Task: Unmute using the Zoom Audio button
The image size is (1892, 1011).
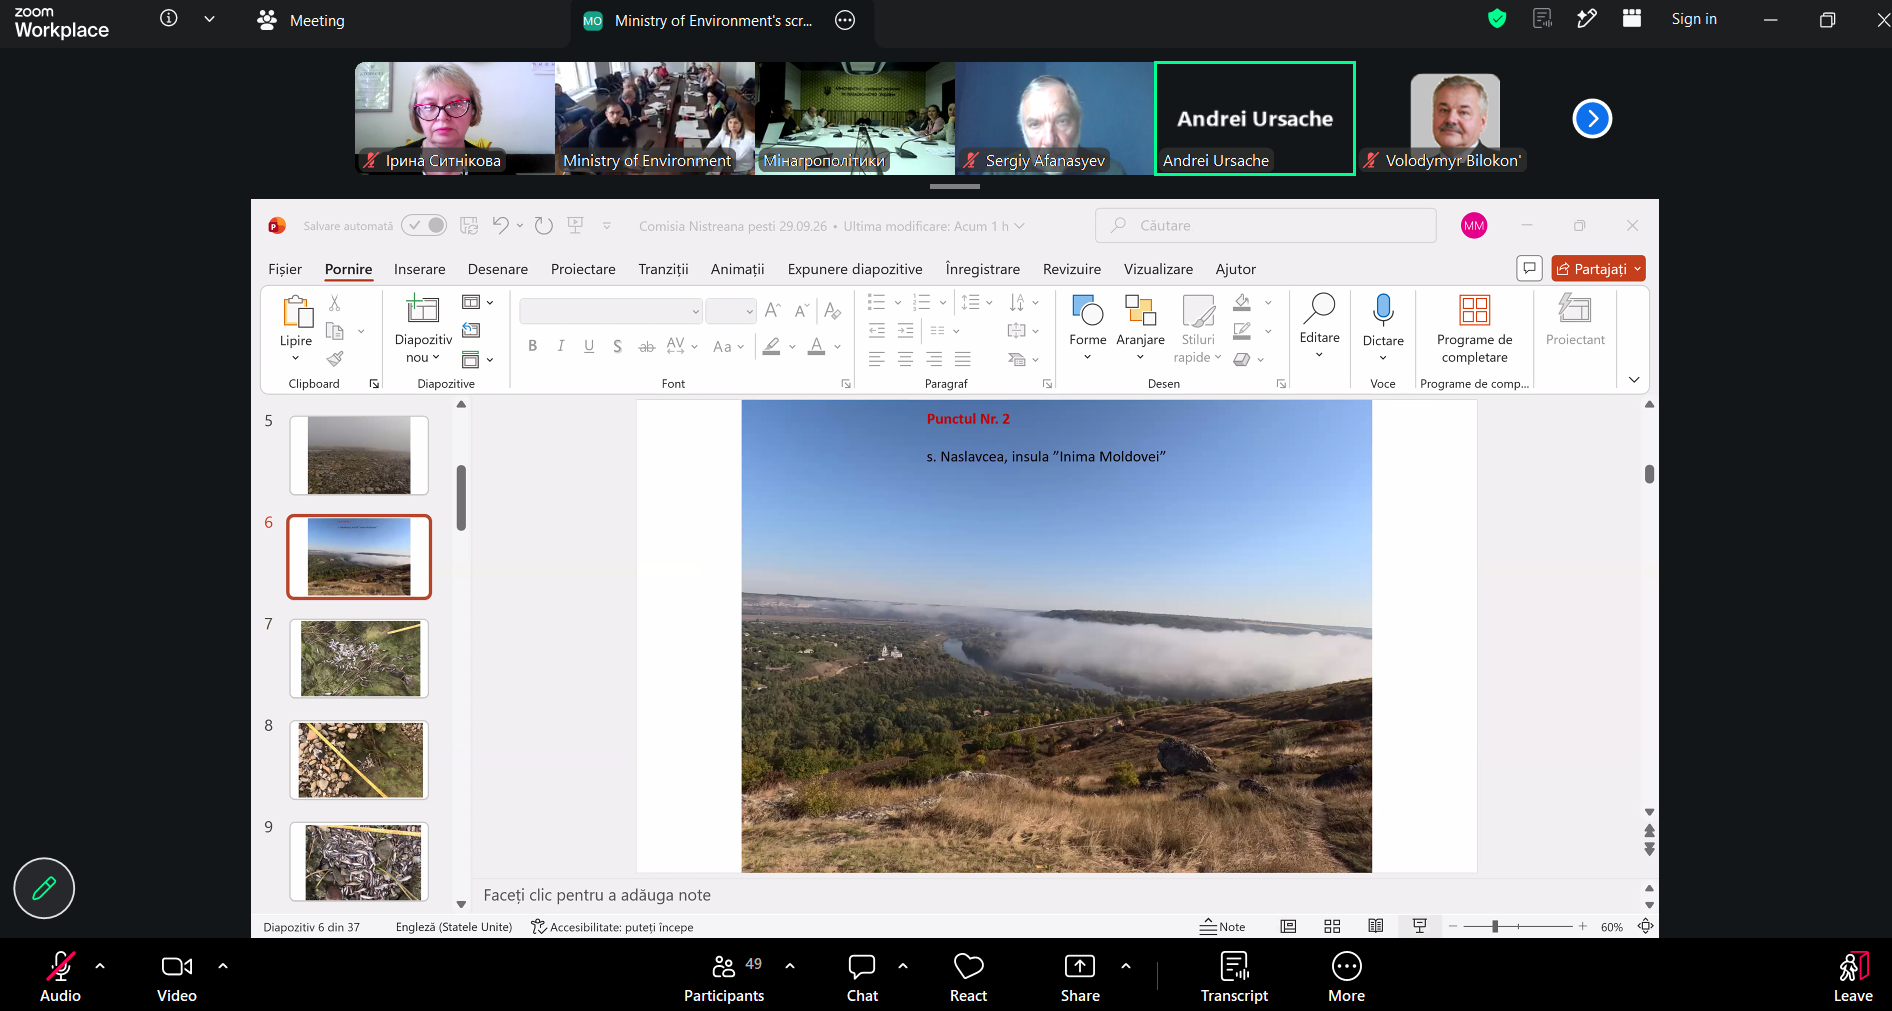Action: [60, 977]
